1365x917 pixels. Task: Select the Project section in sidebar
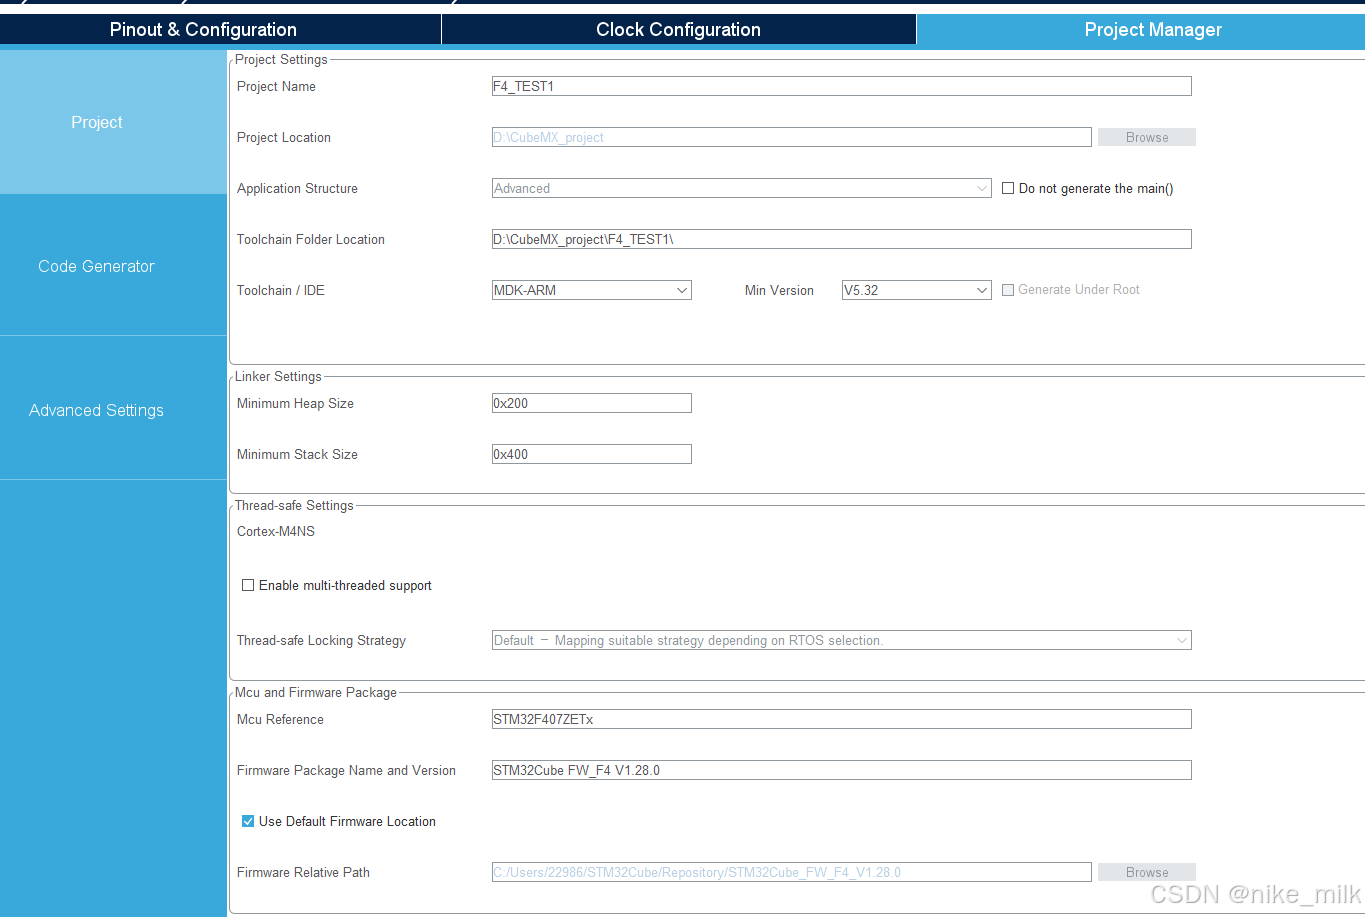[96, 121]
